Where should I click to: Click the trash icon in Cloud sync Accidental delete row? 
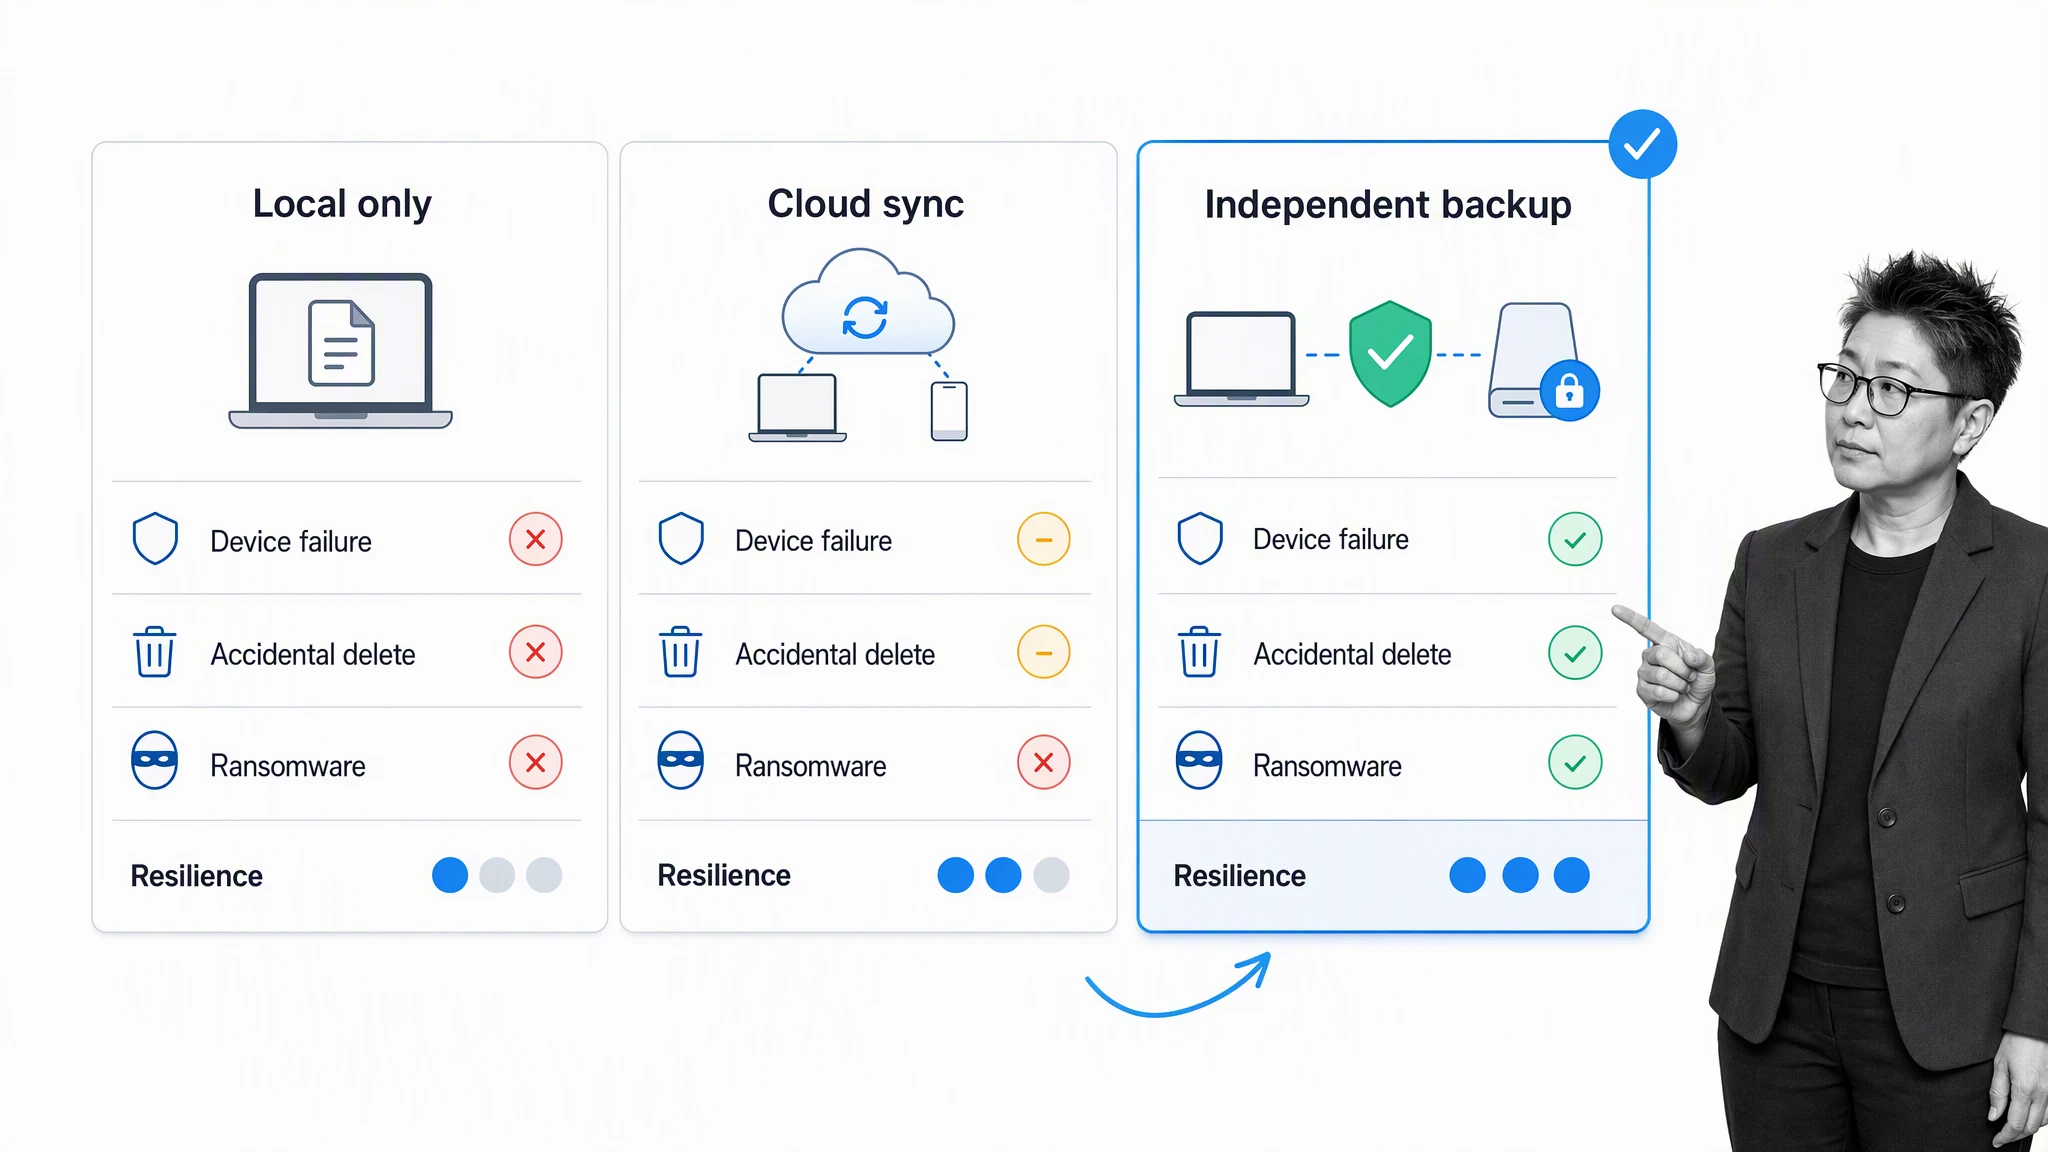coord(680,652)
